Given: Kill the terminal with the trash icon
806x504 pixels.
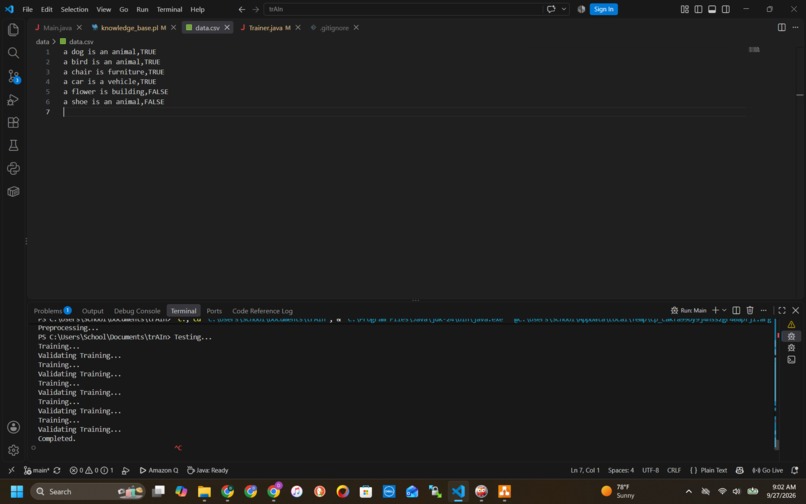Looking at the screenshot, I should 750,310.
